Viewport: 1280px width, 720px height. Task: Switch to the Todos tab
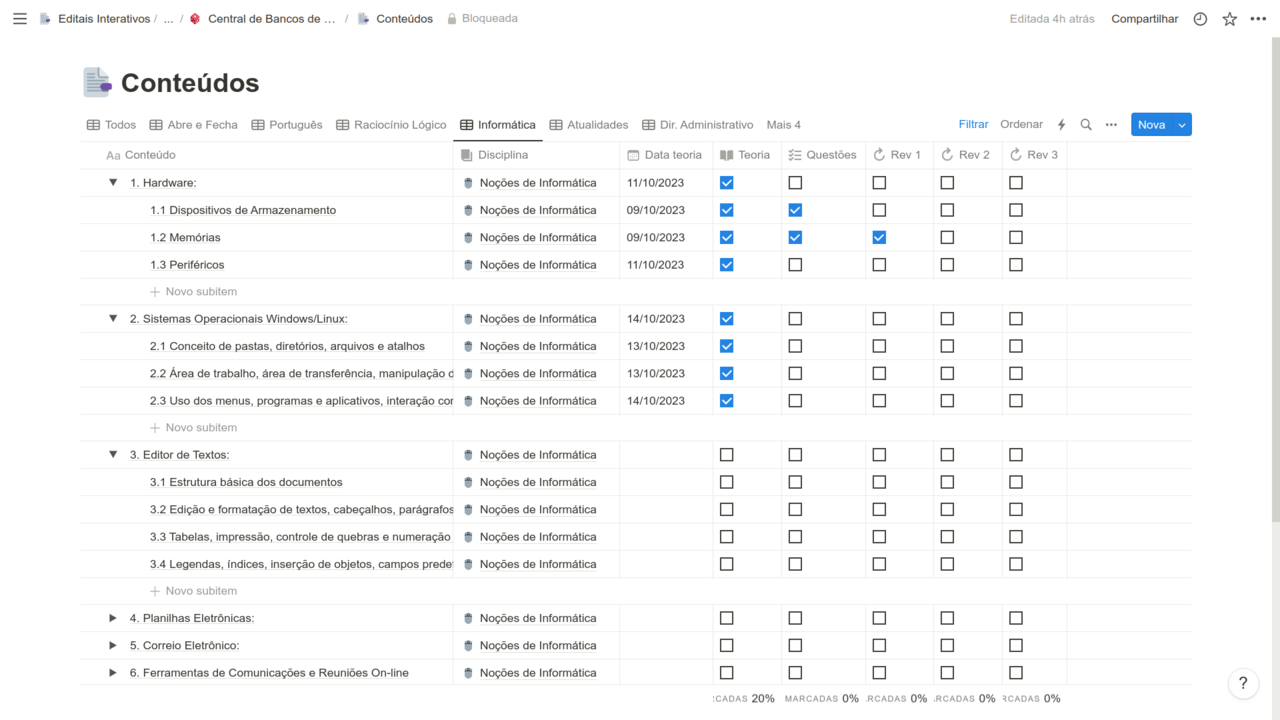click(111, 125)
